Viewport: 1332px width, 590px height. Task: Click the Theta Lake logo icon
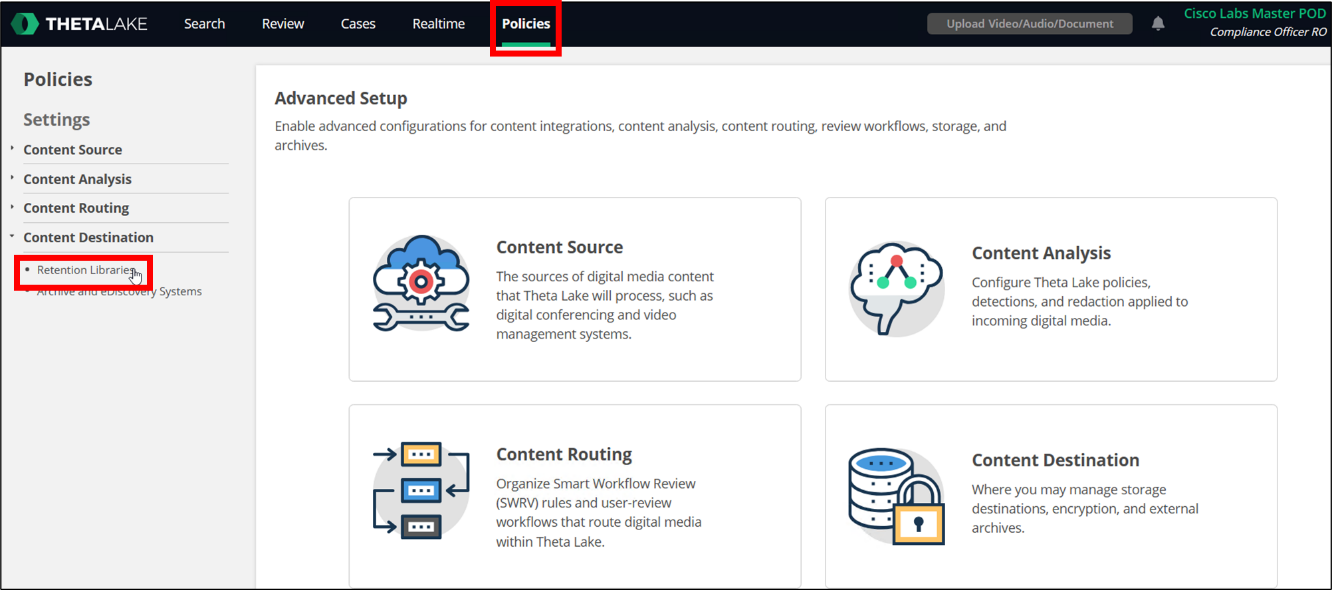[x=26, y=24]
